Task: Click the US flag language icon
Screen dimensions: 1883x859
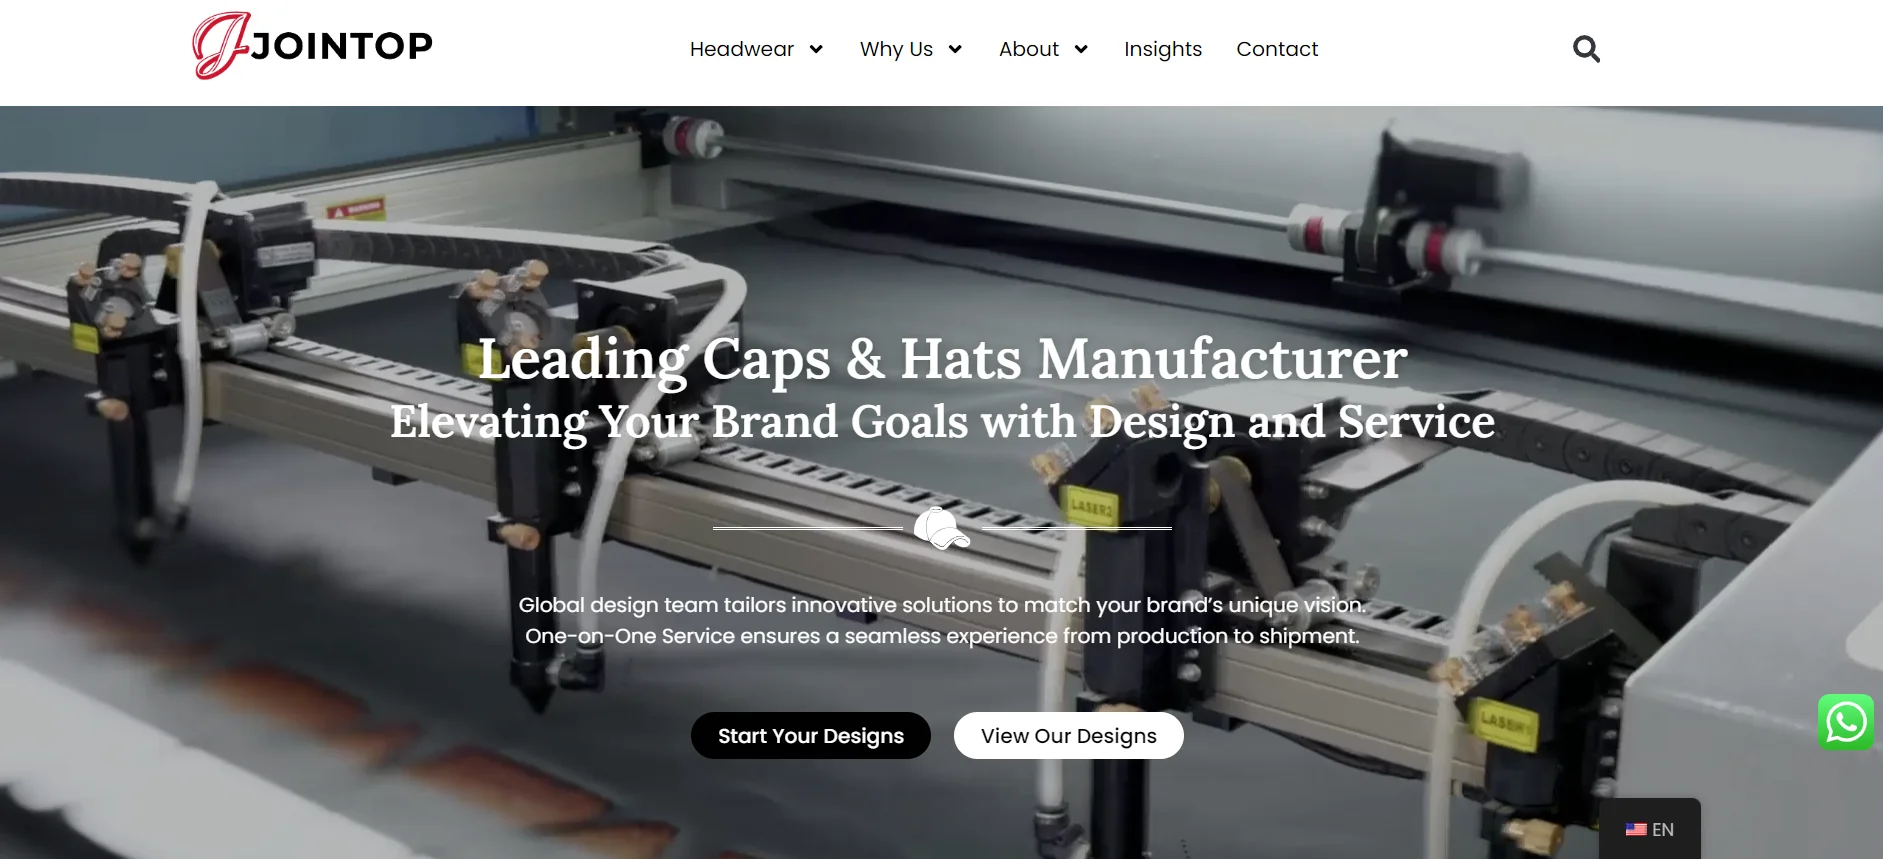Action: pos(1636,829)
